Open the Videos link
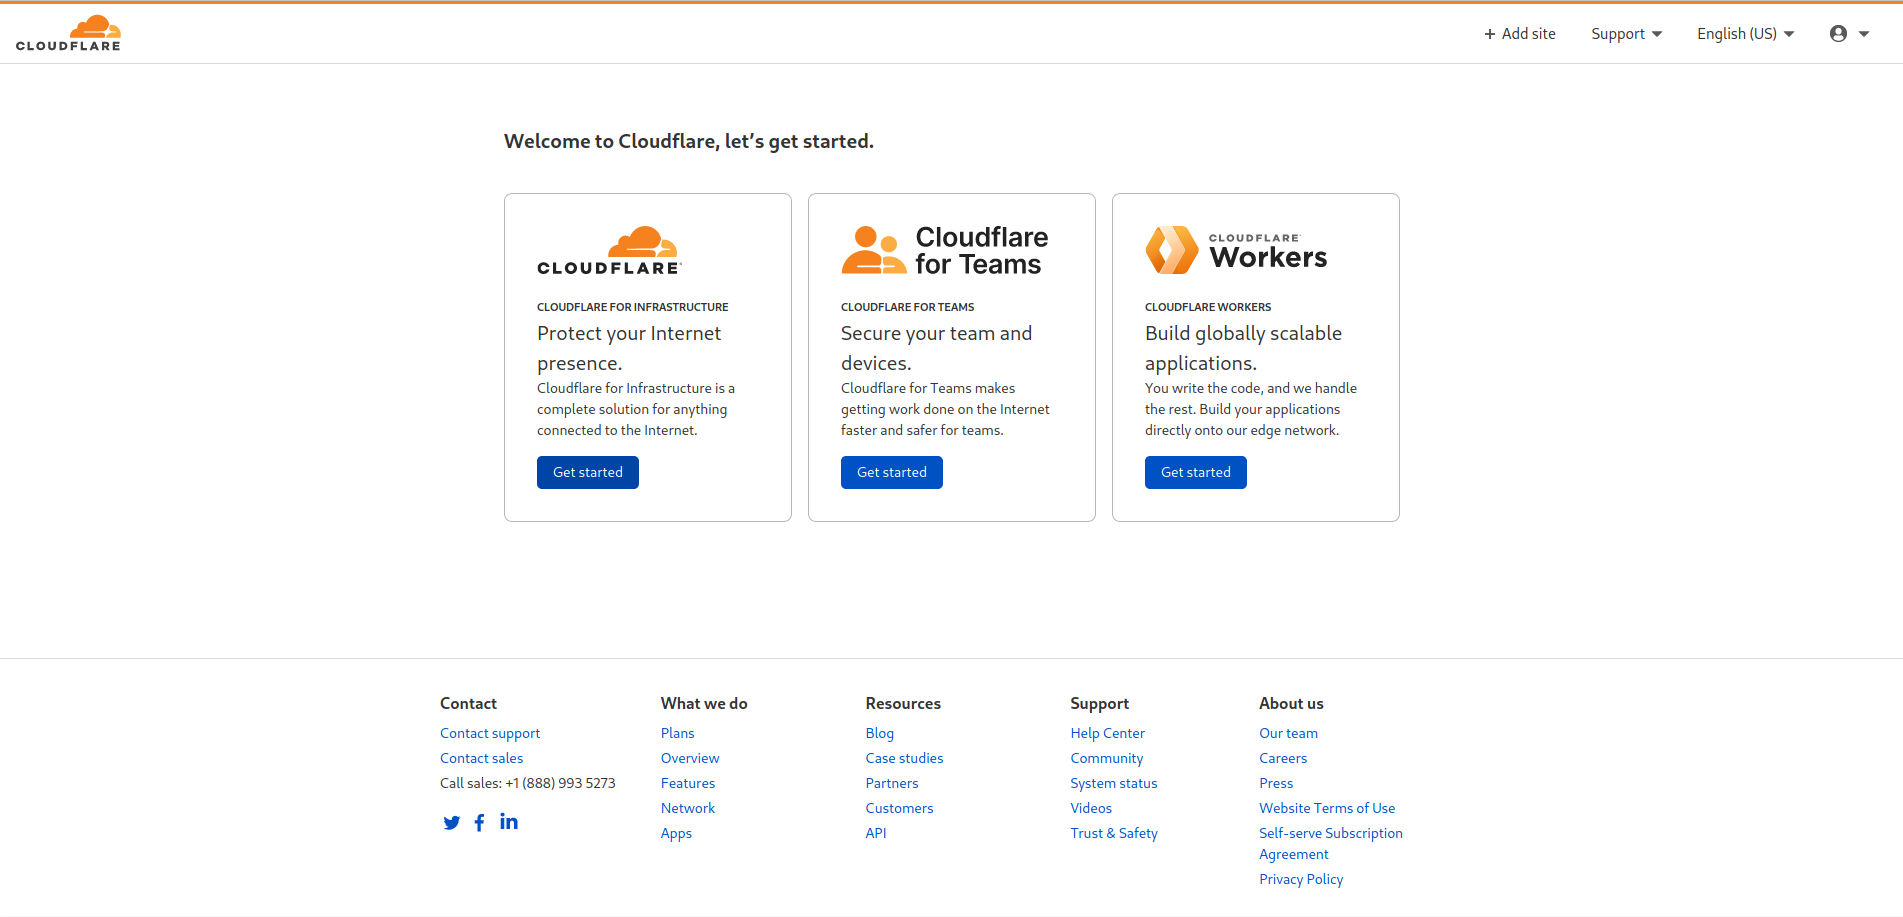This screenshot has height=917, width=1903. [1091, 808]
